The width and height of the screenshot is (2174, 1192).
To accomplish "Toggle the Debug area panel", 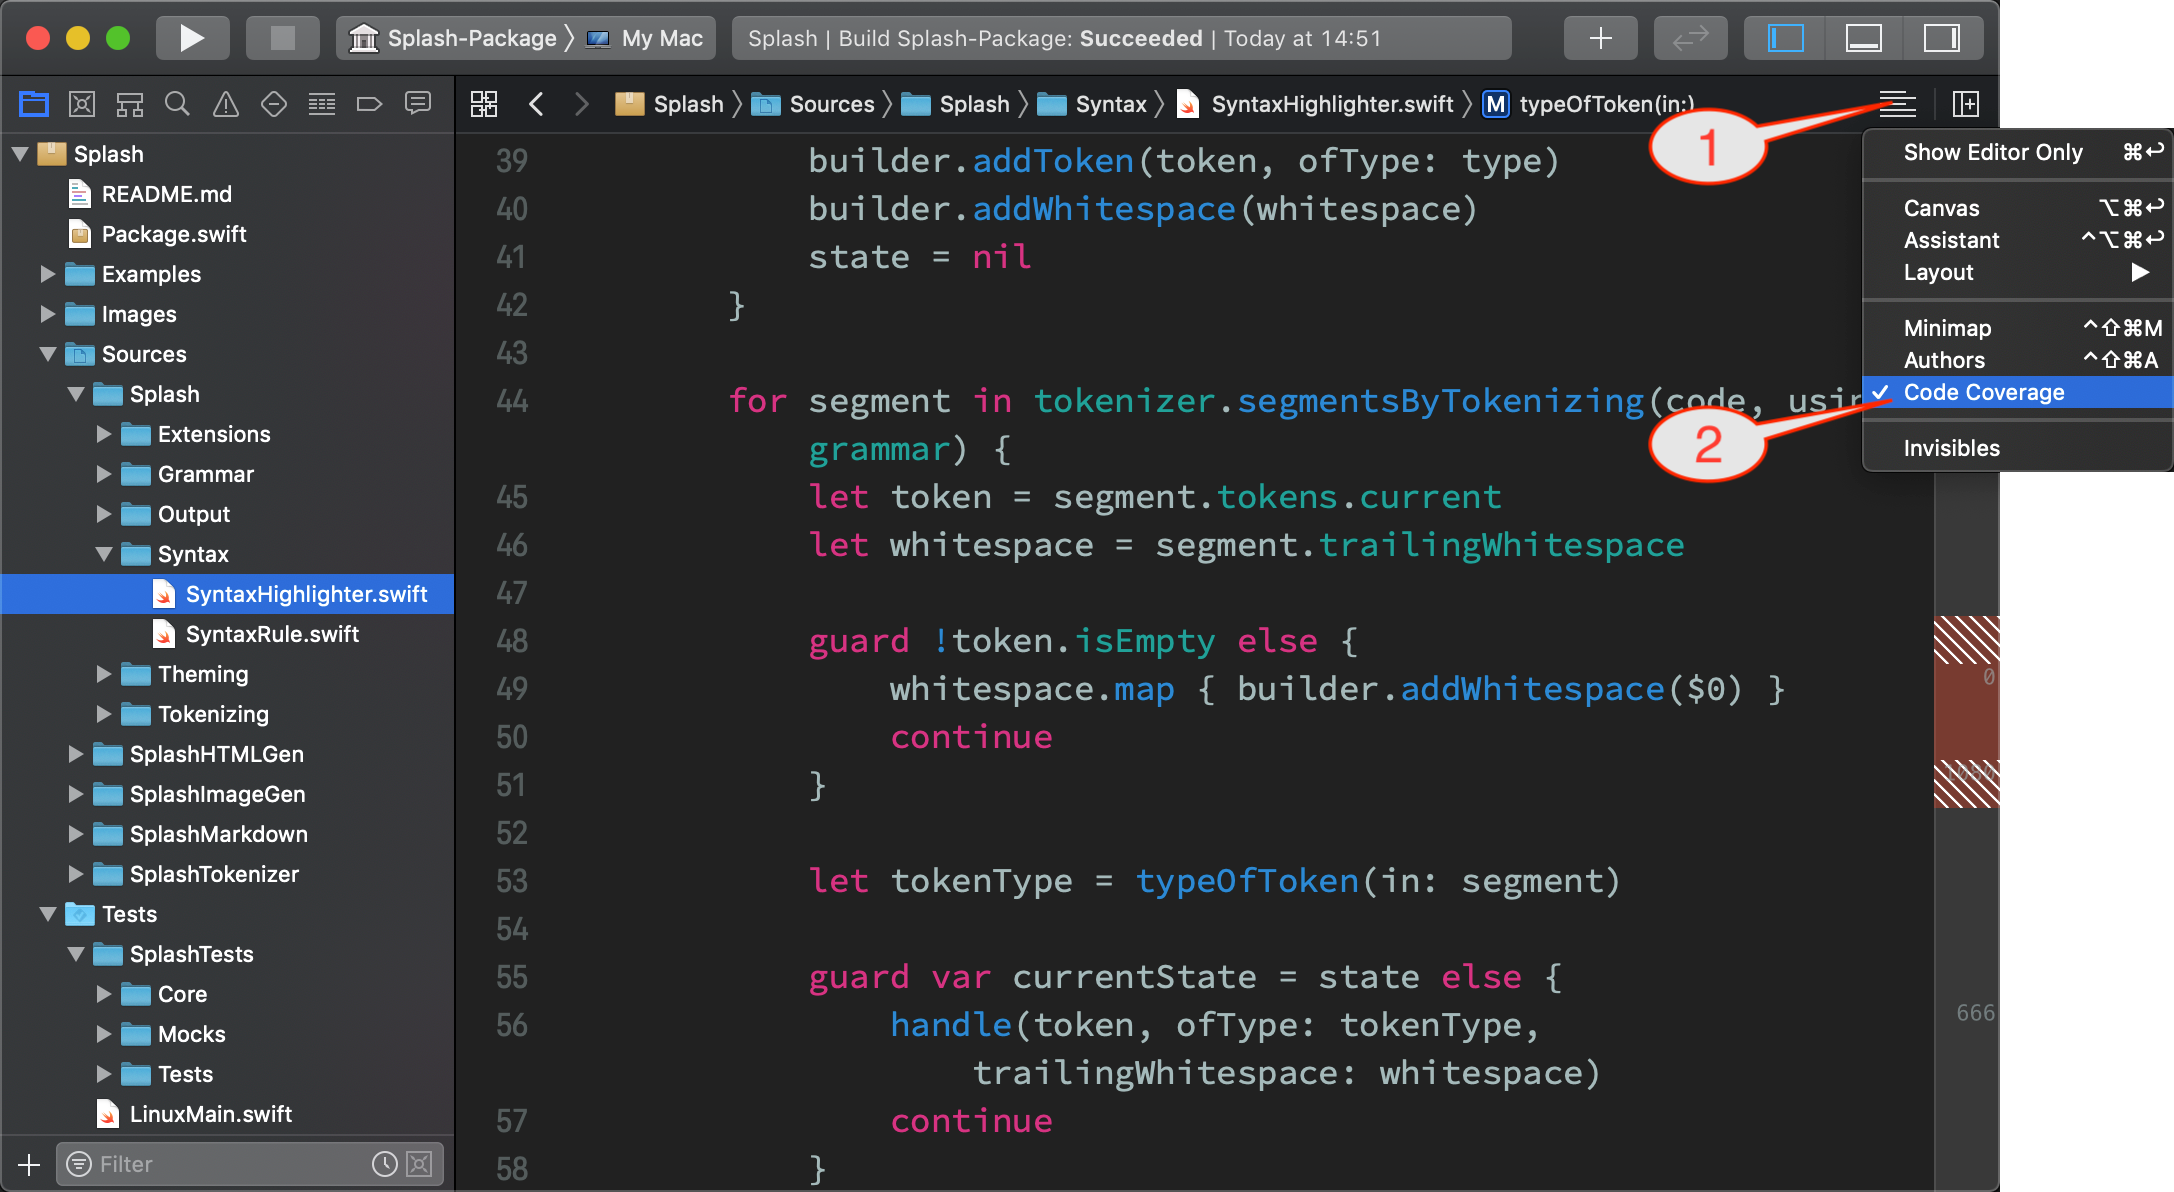I will click(x=1863, y=38).
